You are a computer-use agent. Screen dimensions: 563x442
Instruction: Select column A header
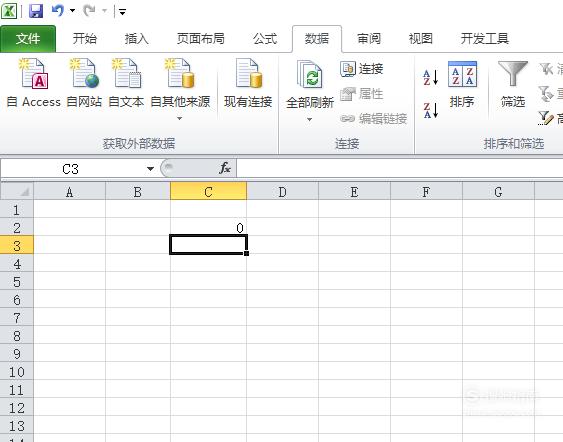click(70, 192)
